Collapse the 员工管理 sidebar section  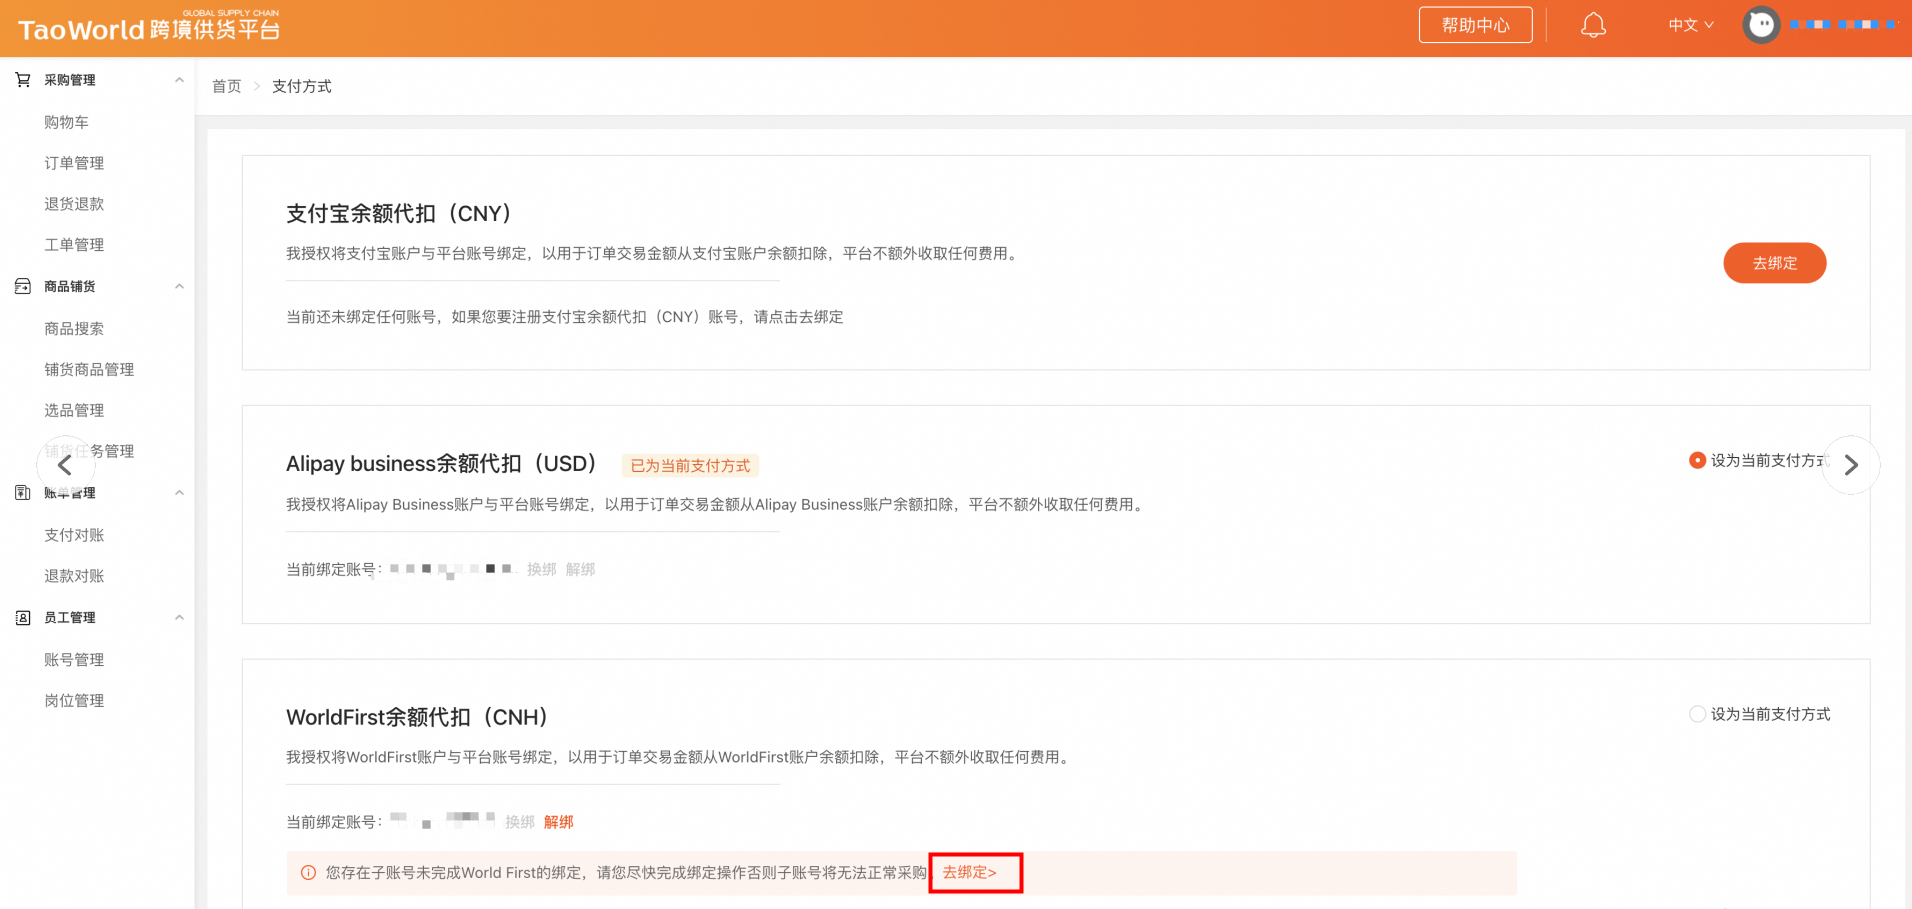pos(180,617)
